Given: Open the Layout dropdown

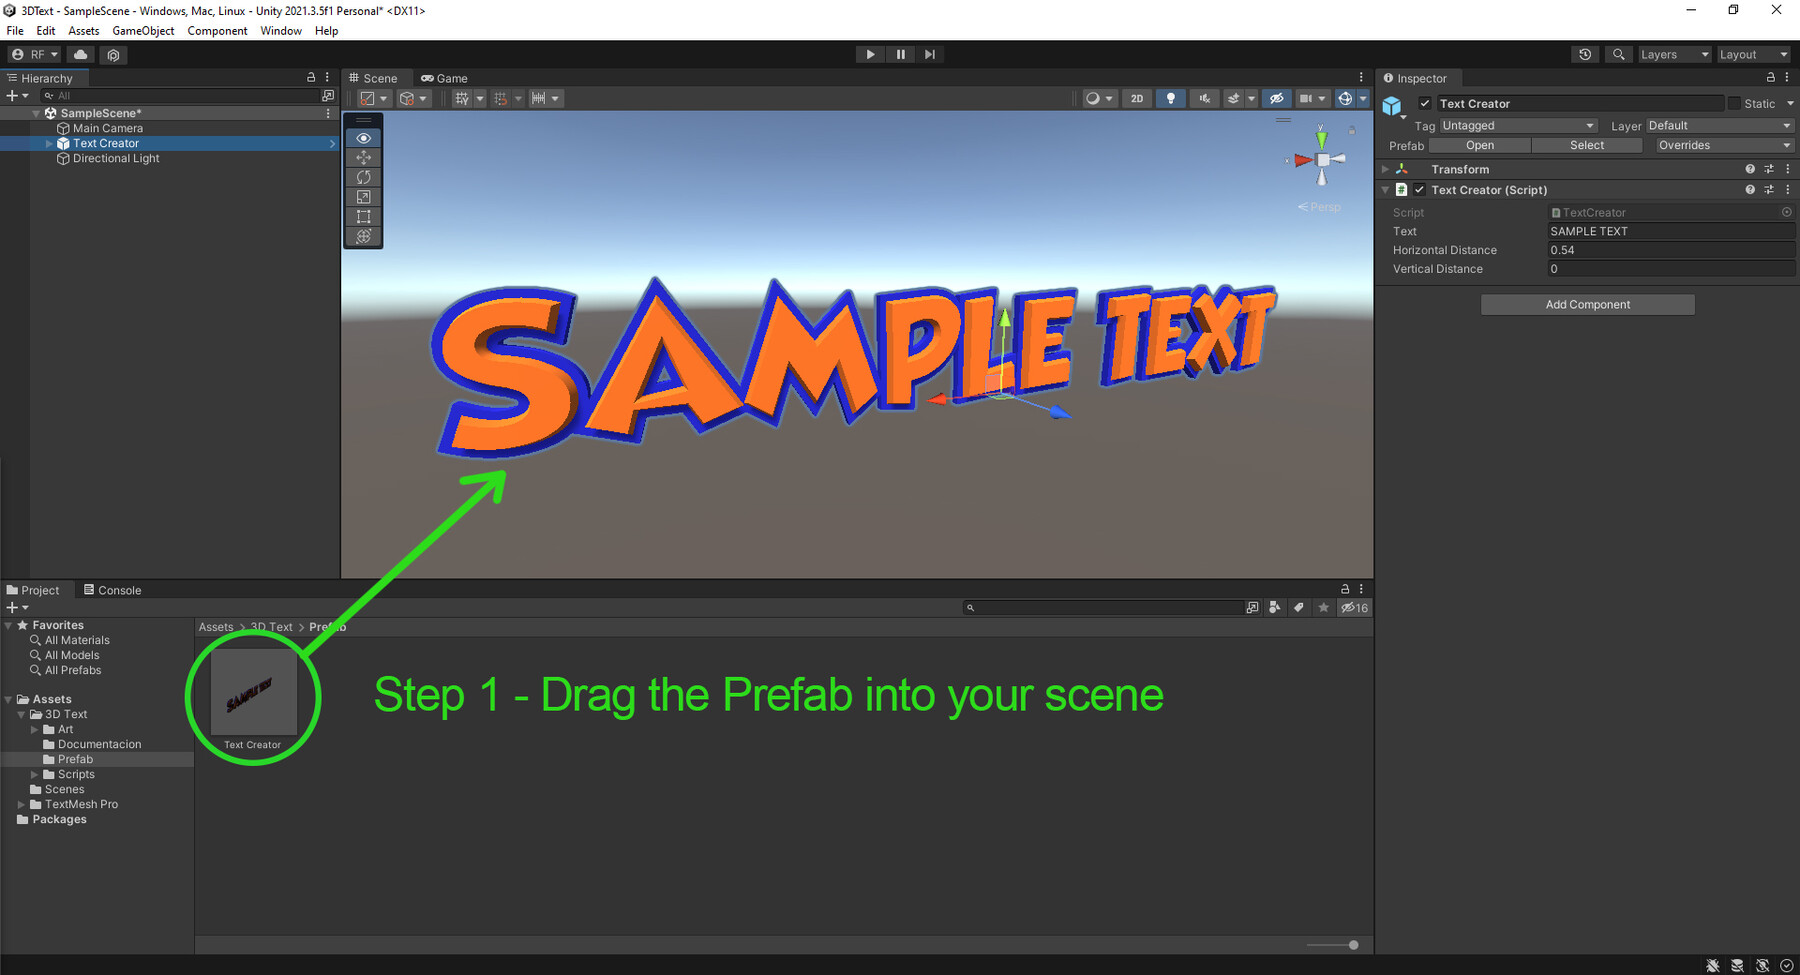Looking at the screenshot, I should click(x=1753, y=55).
